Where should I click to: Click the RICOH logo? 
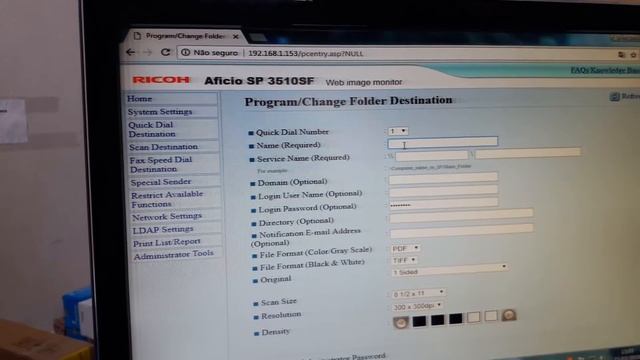pos(161,80)
